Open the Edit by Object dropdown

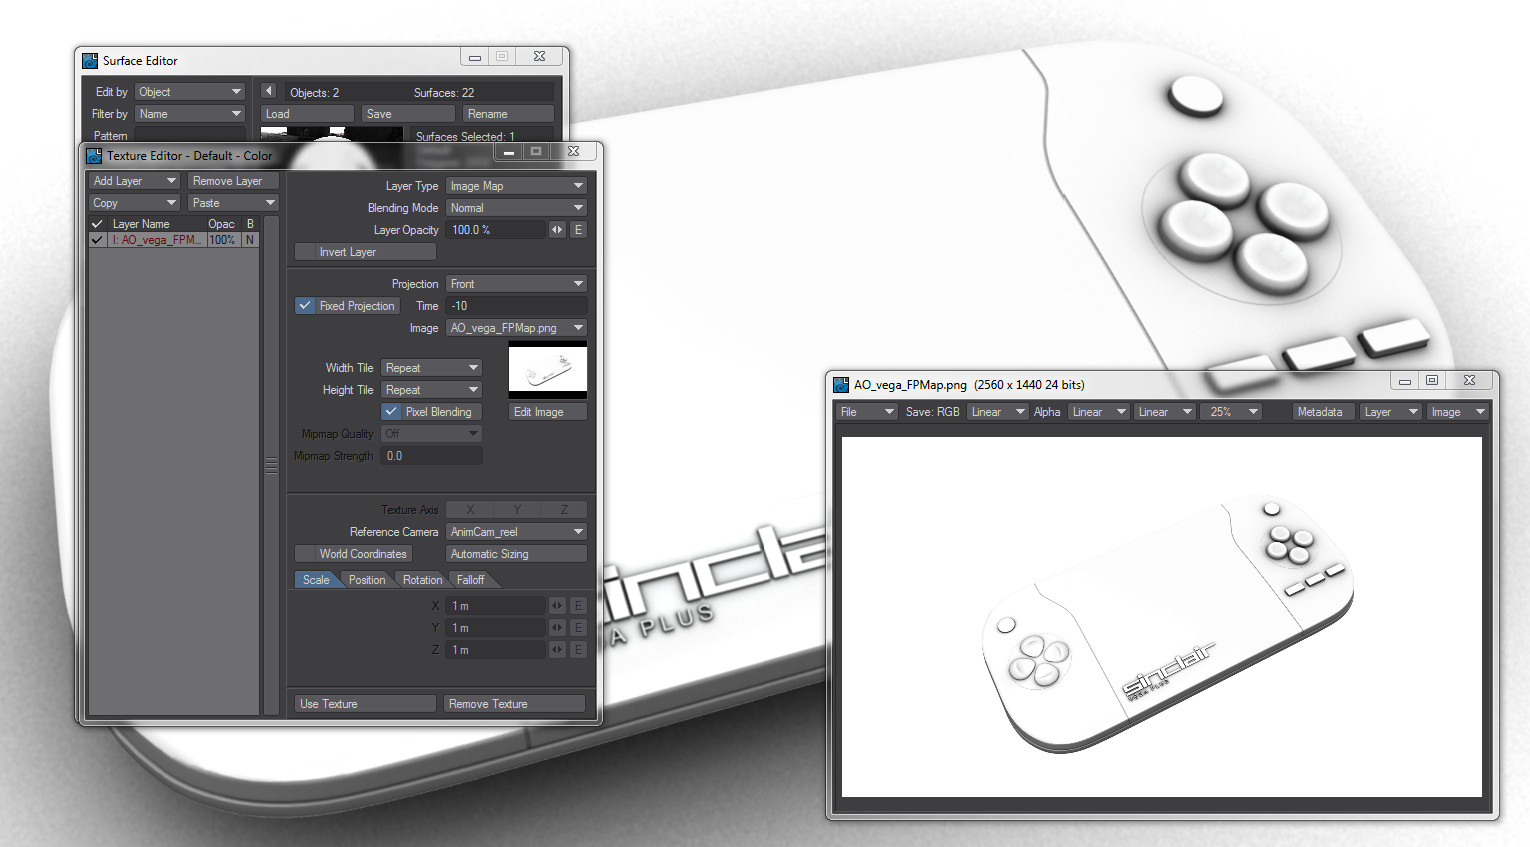[190, 92]
